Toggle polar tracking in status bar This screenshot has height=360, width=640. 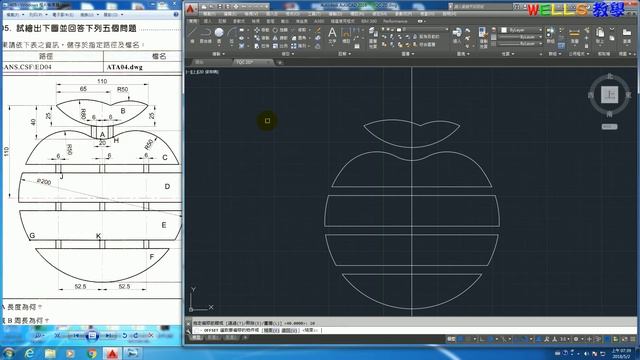[491, 340]
